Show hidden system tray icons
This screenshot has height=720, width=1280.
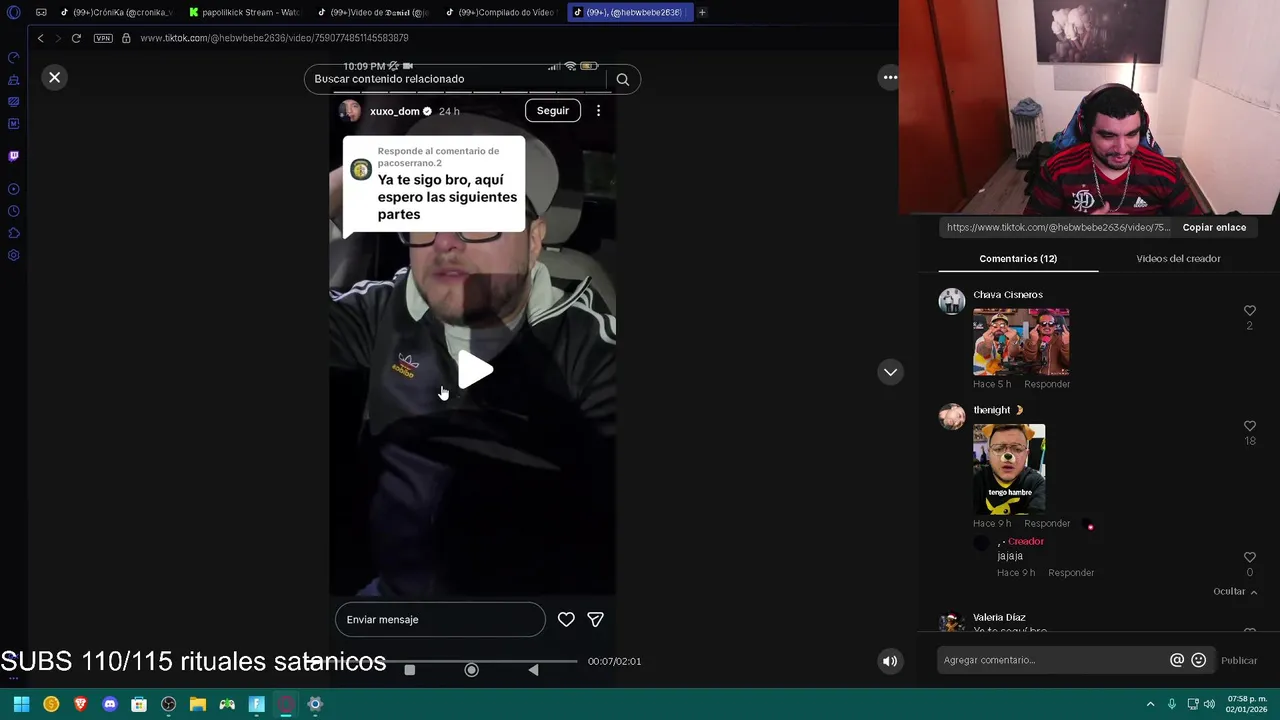1150,704
